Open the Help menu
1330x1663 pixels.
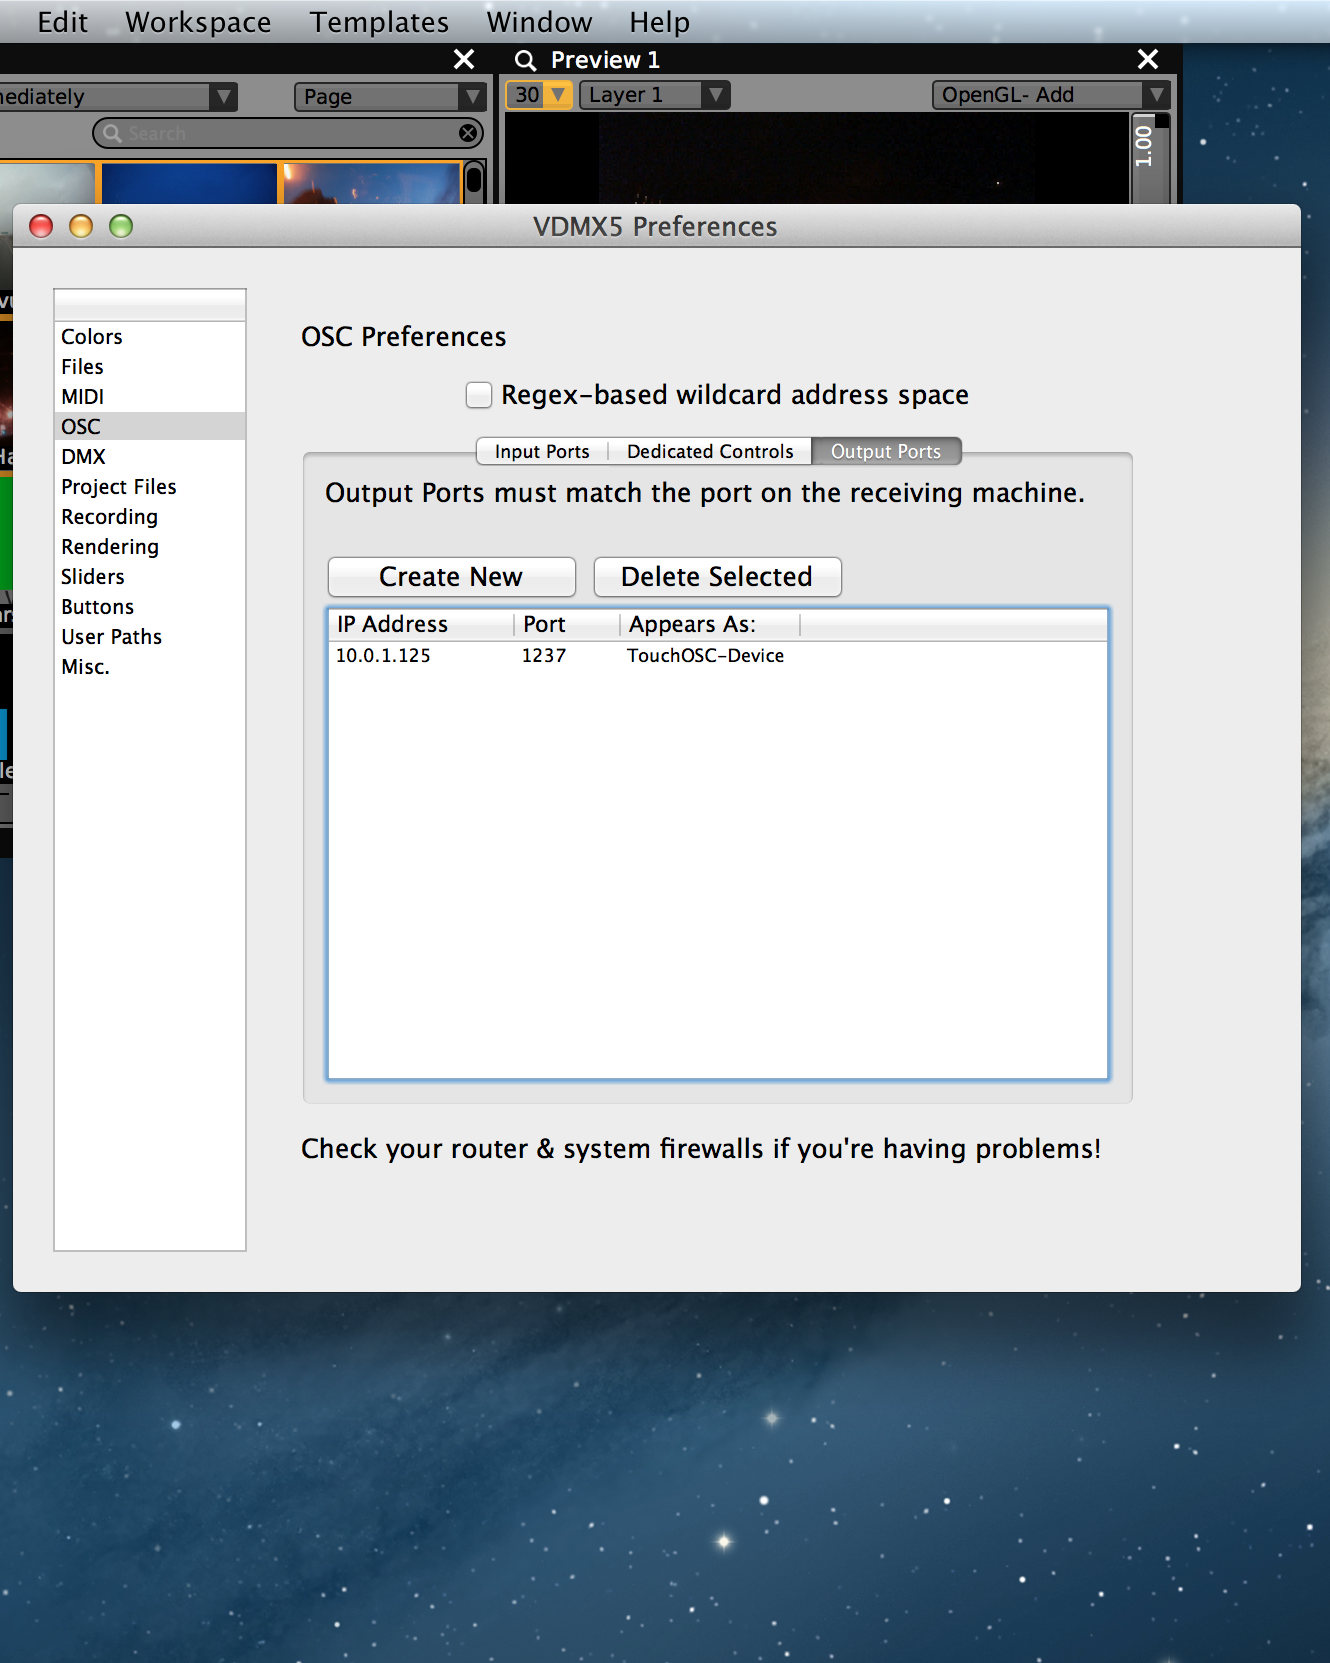[659, 22]
